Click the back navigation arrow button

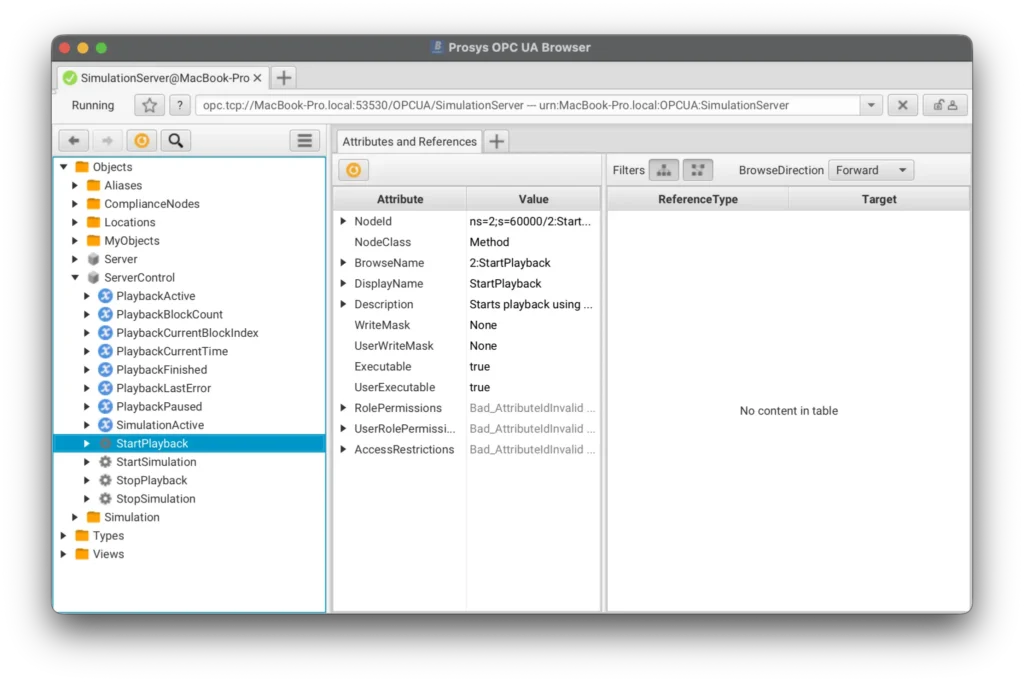click(73, 140)
